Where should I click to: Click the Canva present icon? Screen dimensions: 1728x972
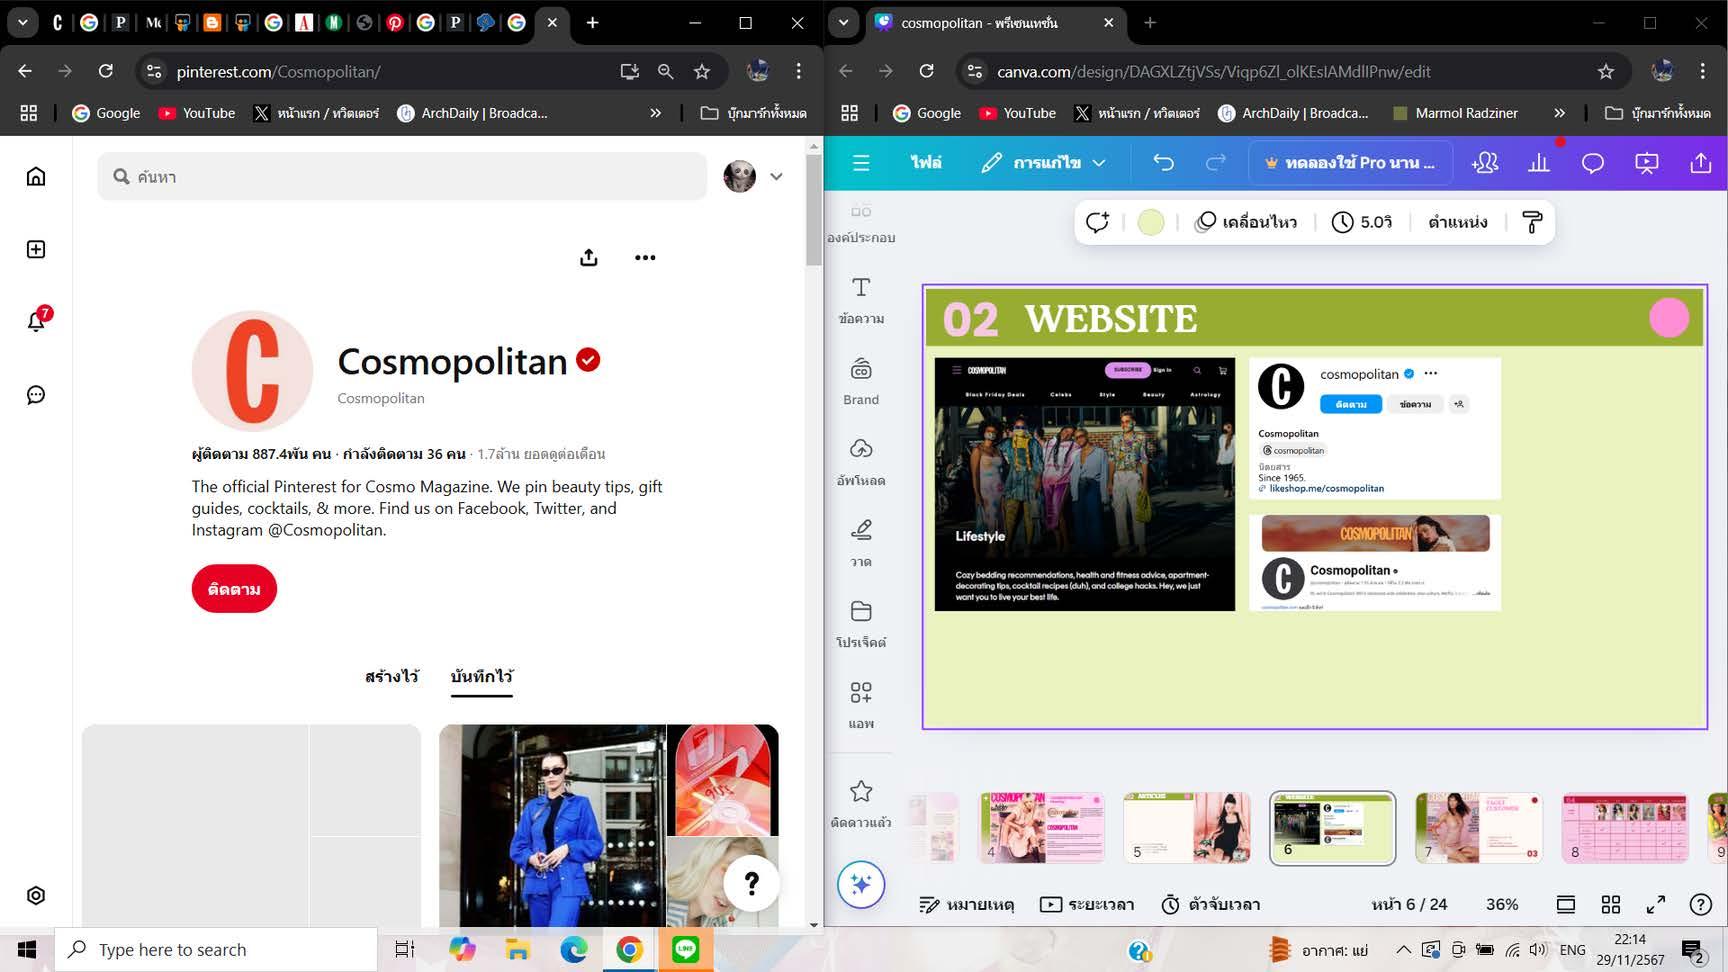click(x=1647, y=163)
